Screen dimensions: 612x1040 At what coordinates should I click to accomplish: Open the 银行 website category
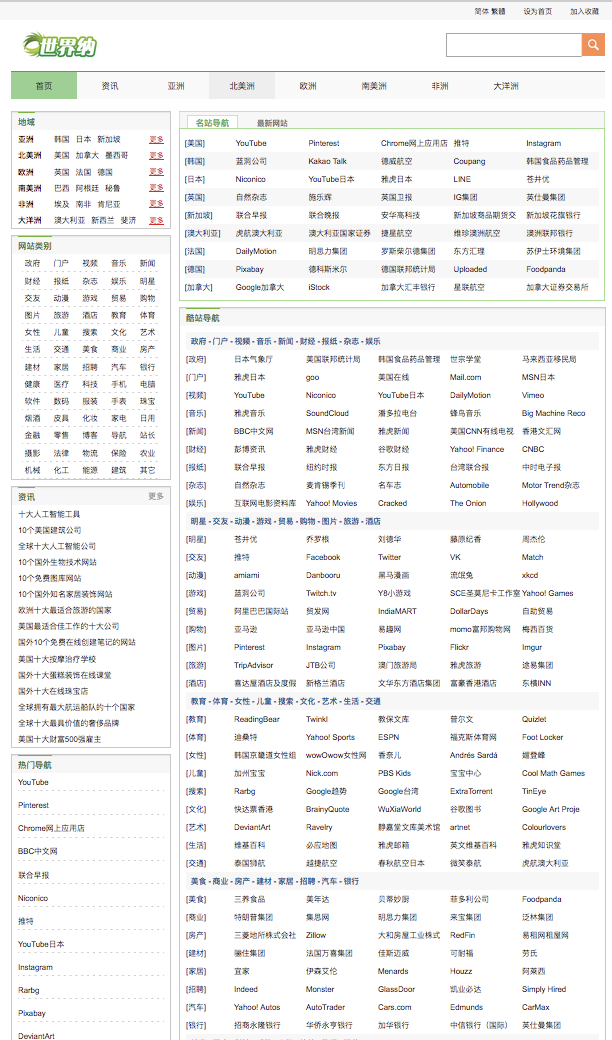click(x=148, y=367)
